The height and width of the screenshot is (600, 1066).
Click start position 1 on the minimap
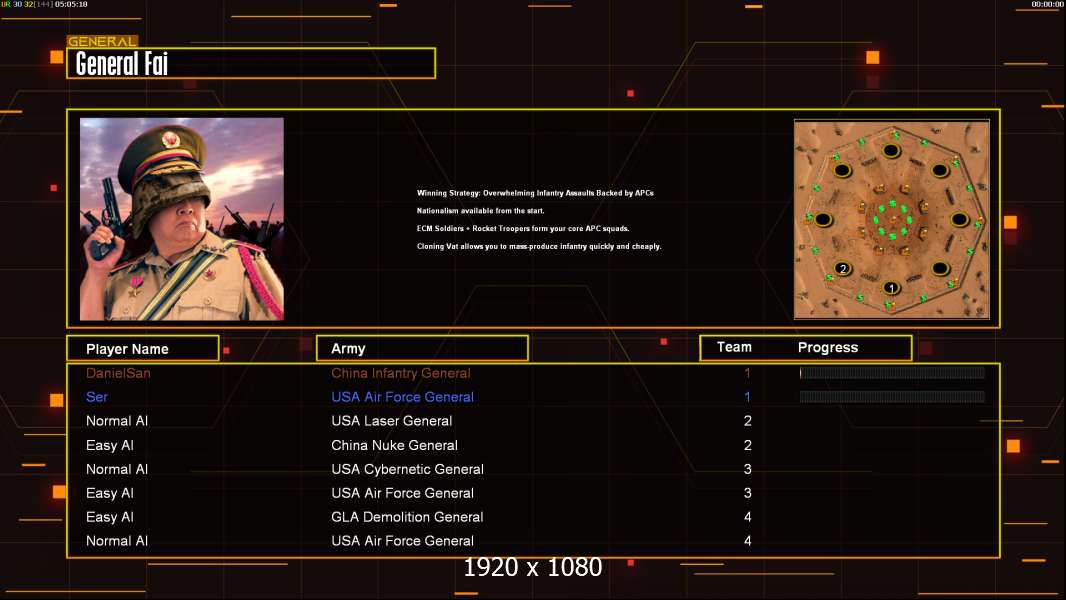[891, 288]
